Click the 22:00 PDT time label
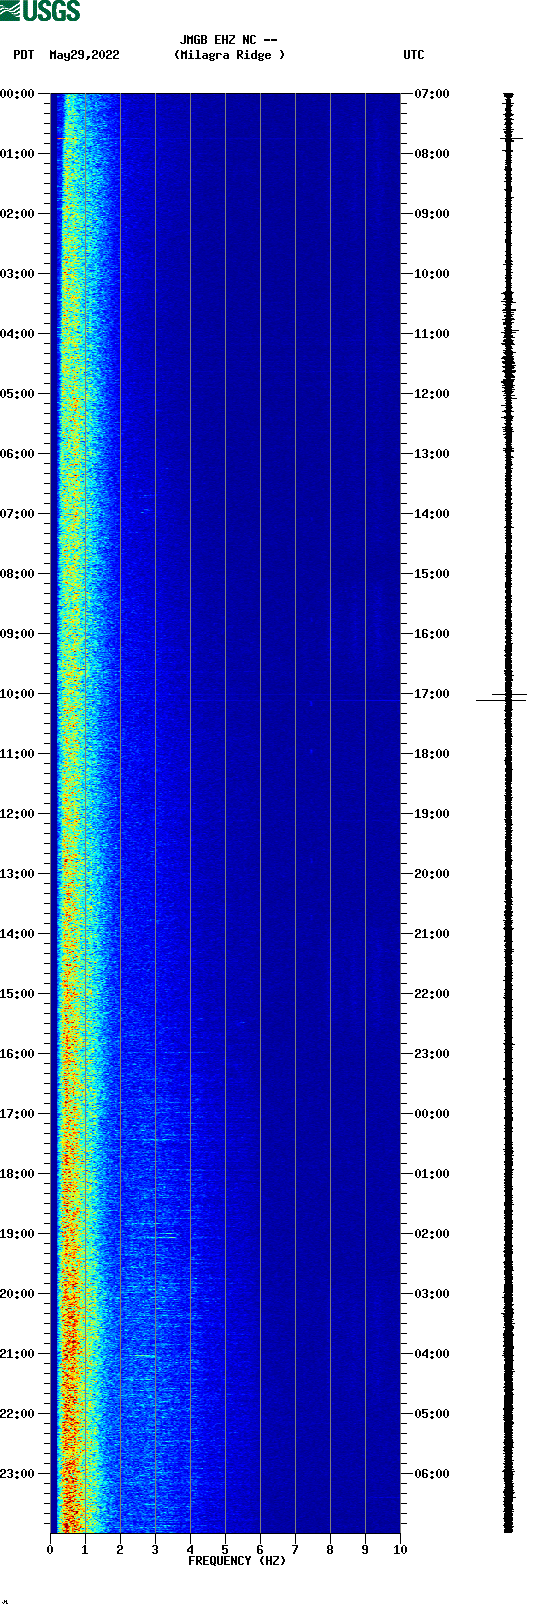The width and height of the screenshot is (552, 1613). point(18,1414)
